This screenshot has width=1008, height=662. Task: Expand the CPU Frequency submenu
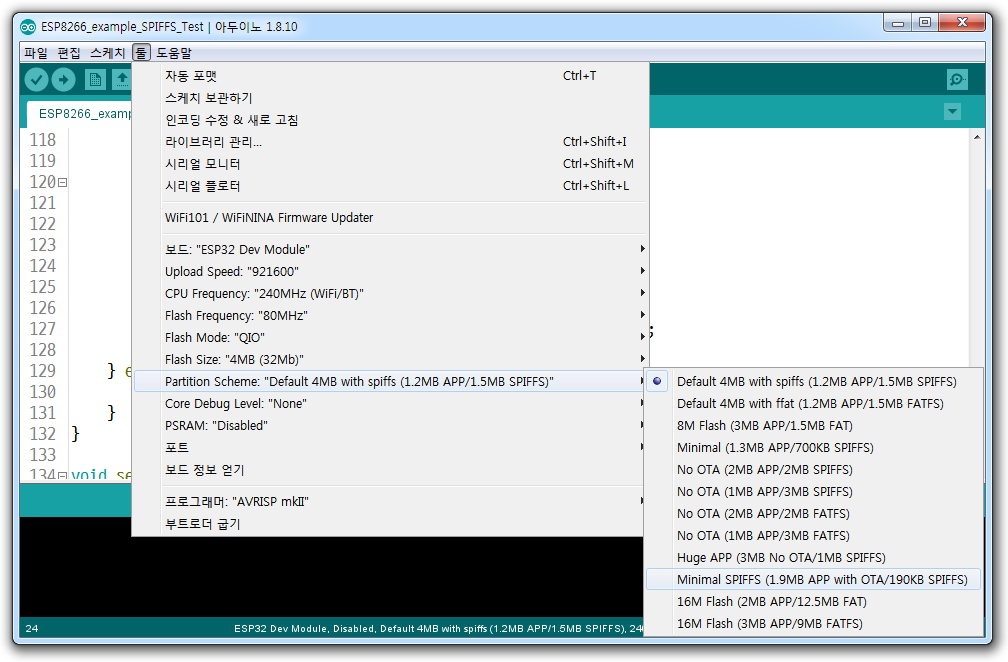pos(390,293)
